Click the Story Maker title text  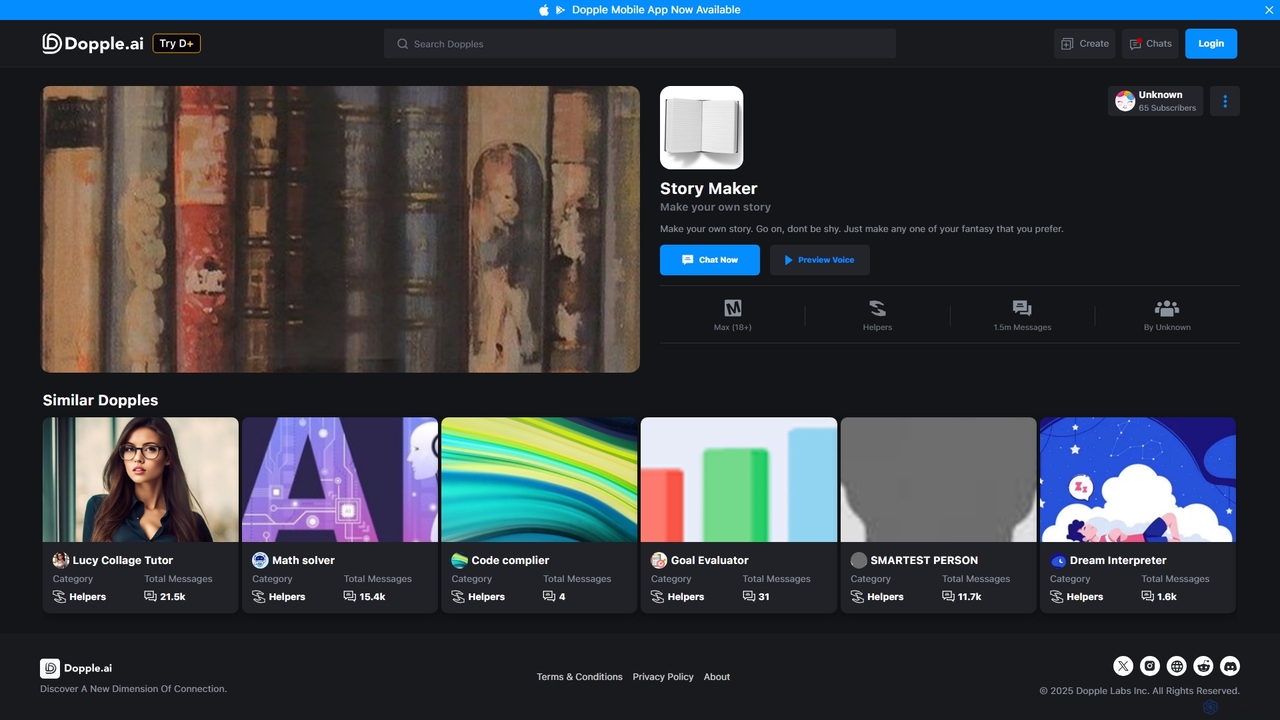[x=709, y=188]
